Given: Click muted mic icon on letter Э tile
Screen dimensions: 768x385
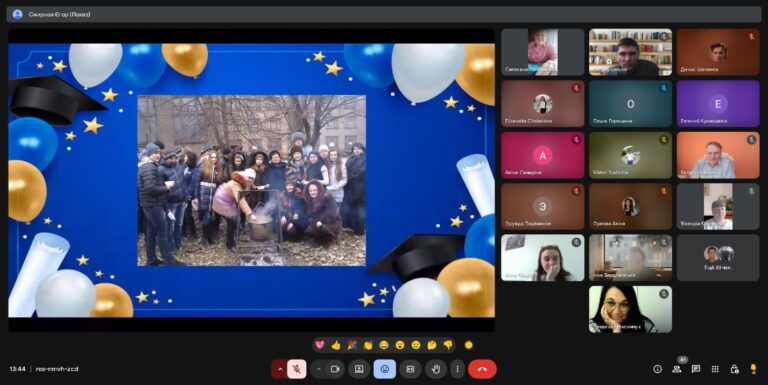Looking at the screenshot, I should [576, 192].
